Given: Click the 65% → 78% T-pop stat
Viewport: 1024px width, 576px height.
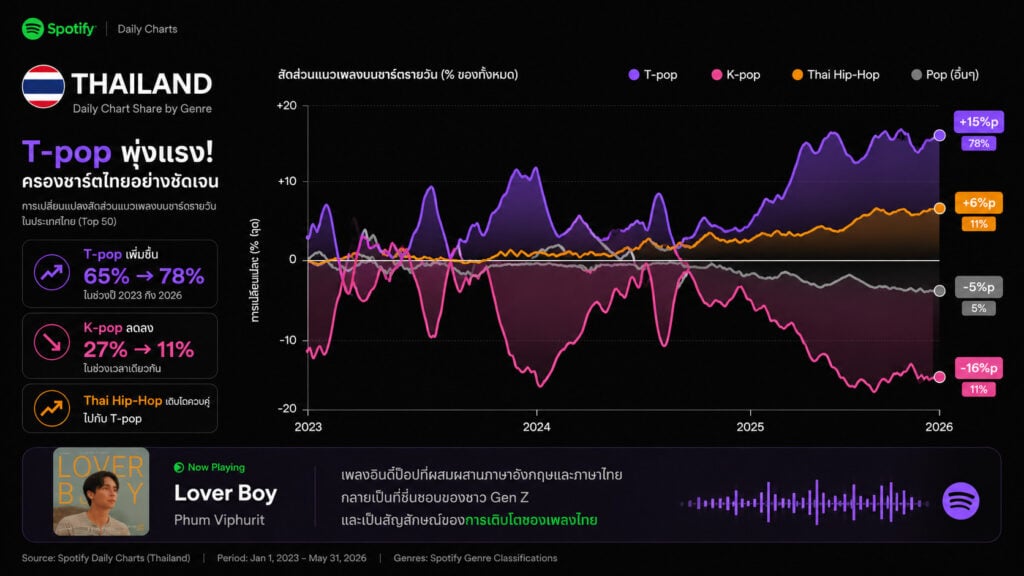Looking at the screenshot, I should [144, 276].
